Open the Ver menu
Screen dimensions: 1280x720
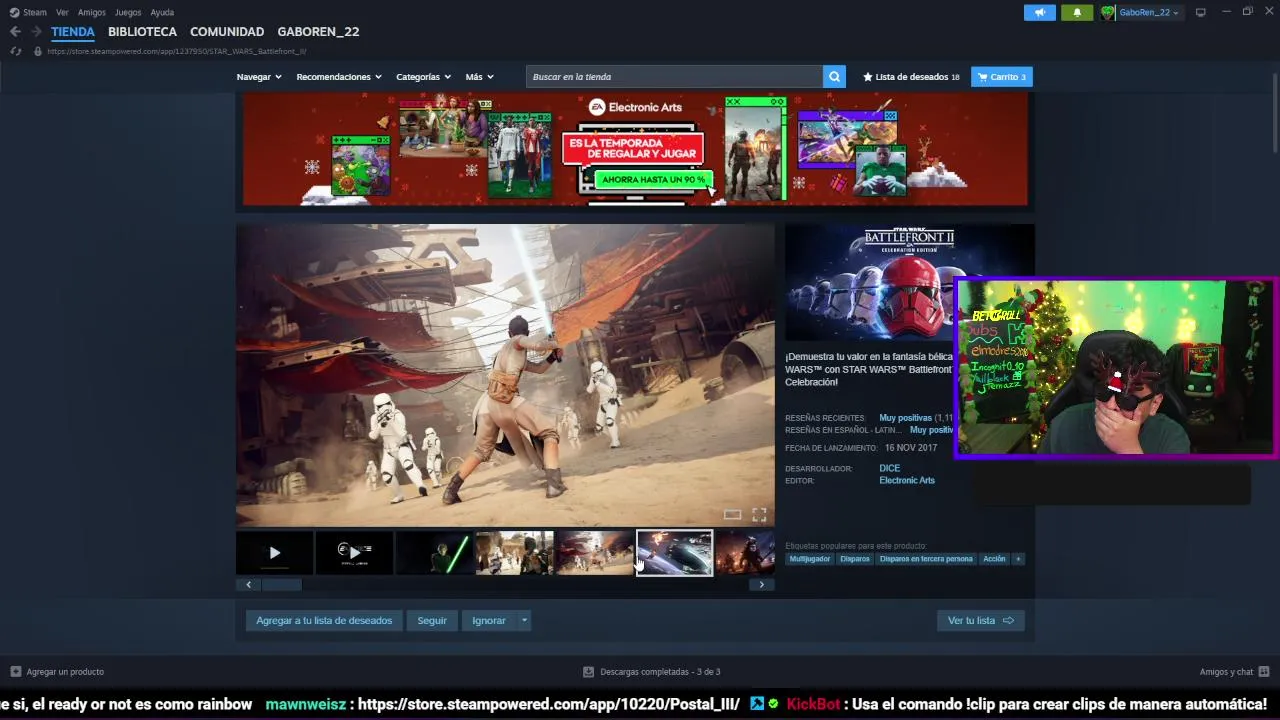click(62, 12)
